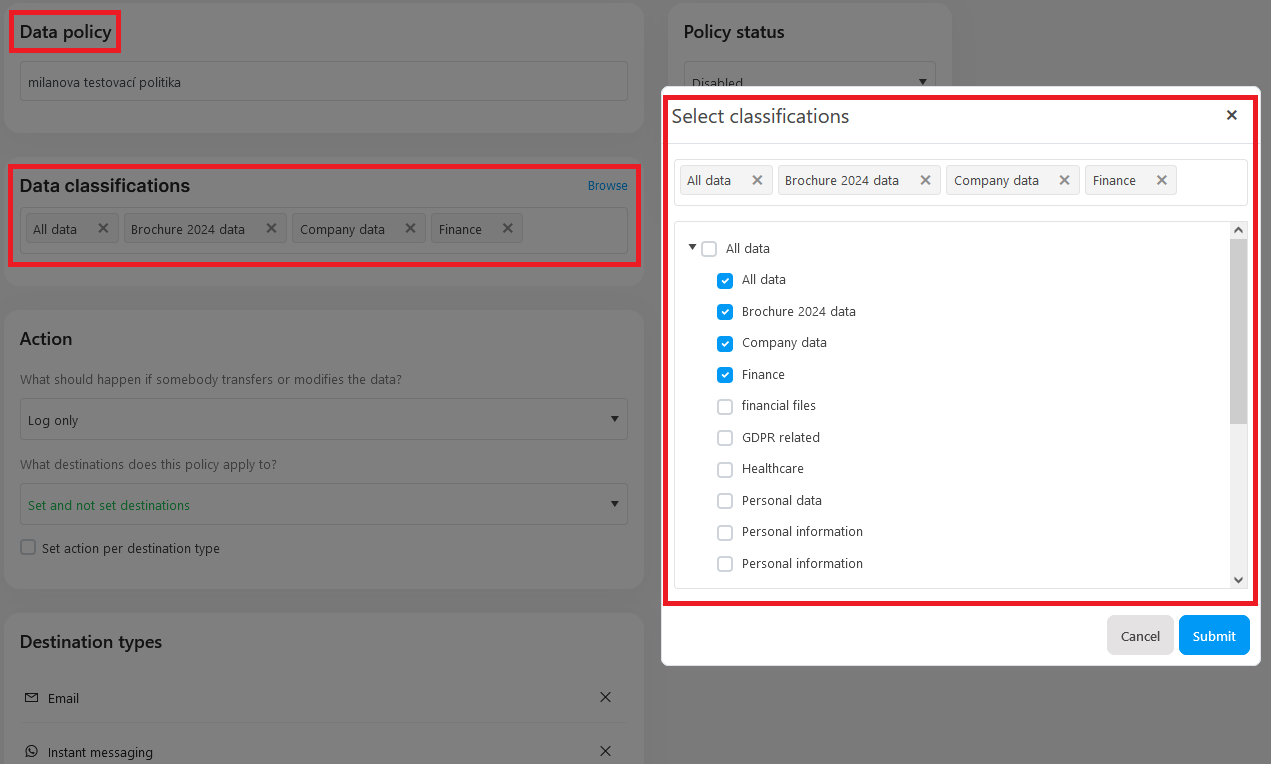Remove 'Finance' tag in dialog
This screenshot has height=764, width=1271.
(x=1161, y=180)
